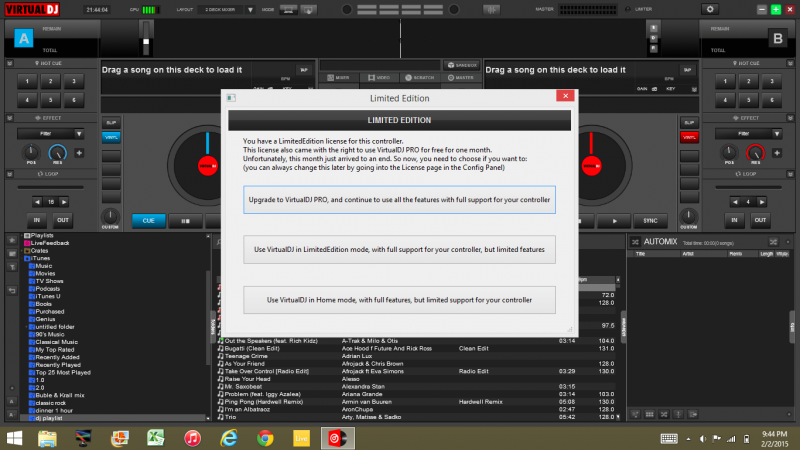Open Internet Explorer from the taskbar

(229, 438)
